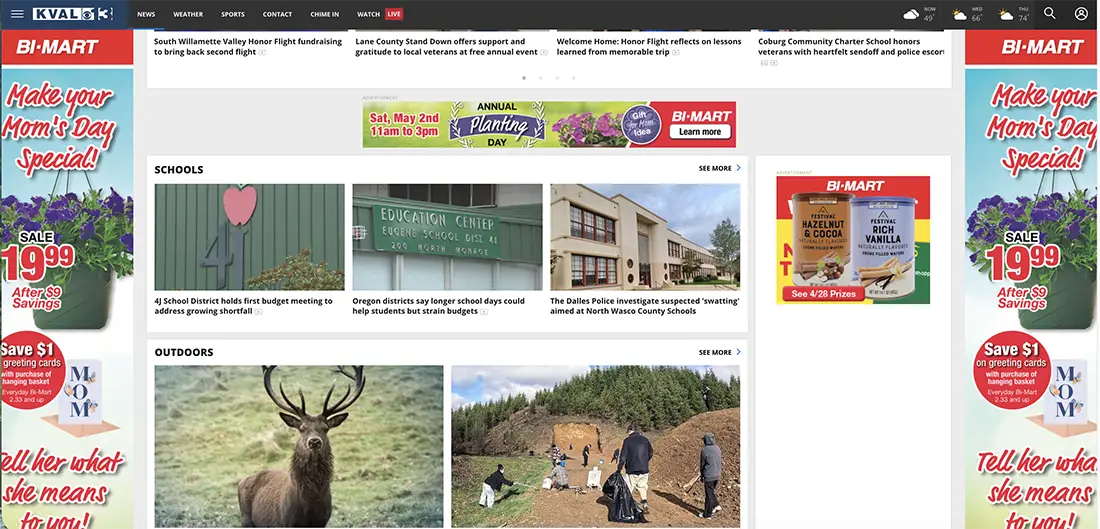Open Coburg Community Charter School headline
Screen dimensions: 1100x529
click(851, 46)
